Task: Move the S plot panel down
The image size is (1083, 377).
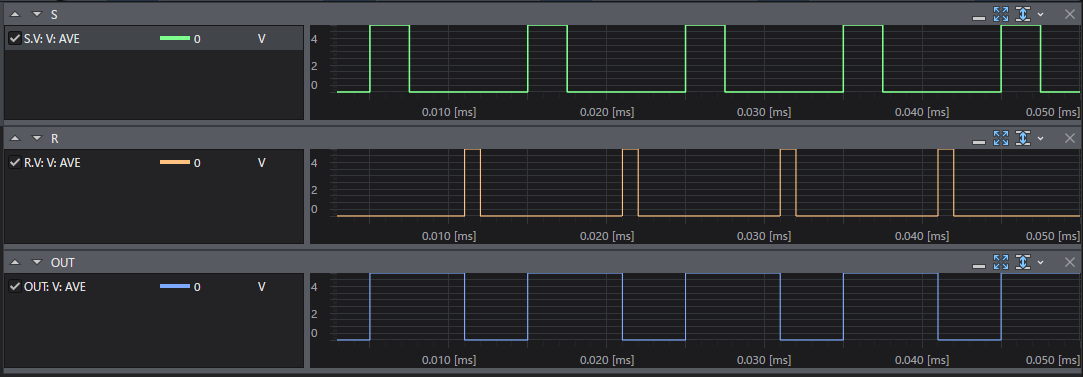Action: (37, 14)
